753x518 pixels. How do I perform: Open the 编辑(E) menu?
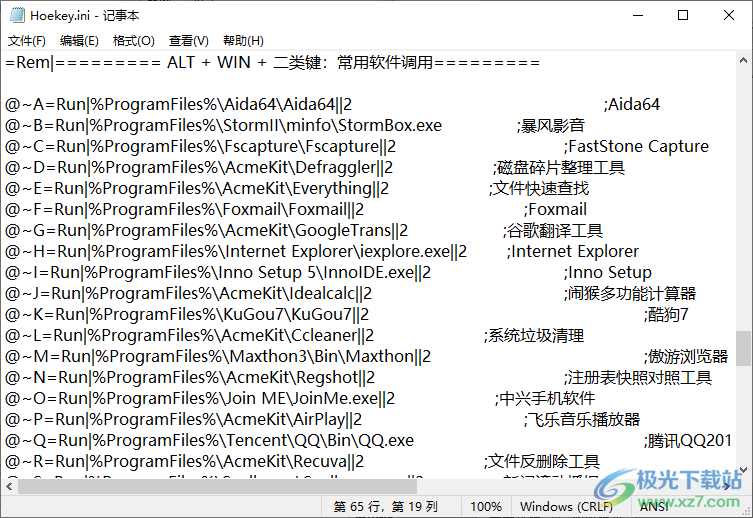coord(79,41)
